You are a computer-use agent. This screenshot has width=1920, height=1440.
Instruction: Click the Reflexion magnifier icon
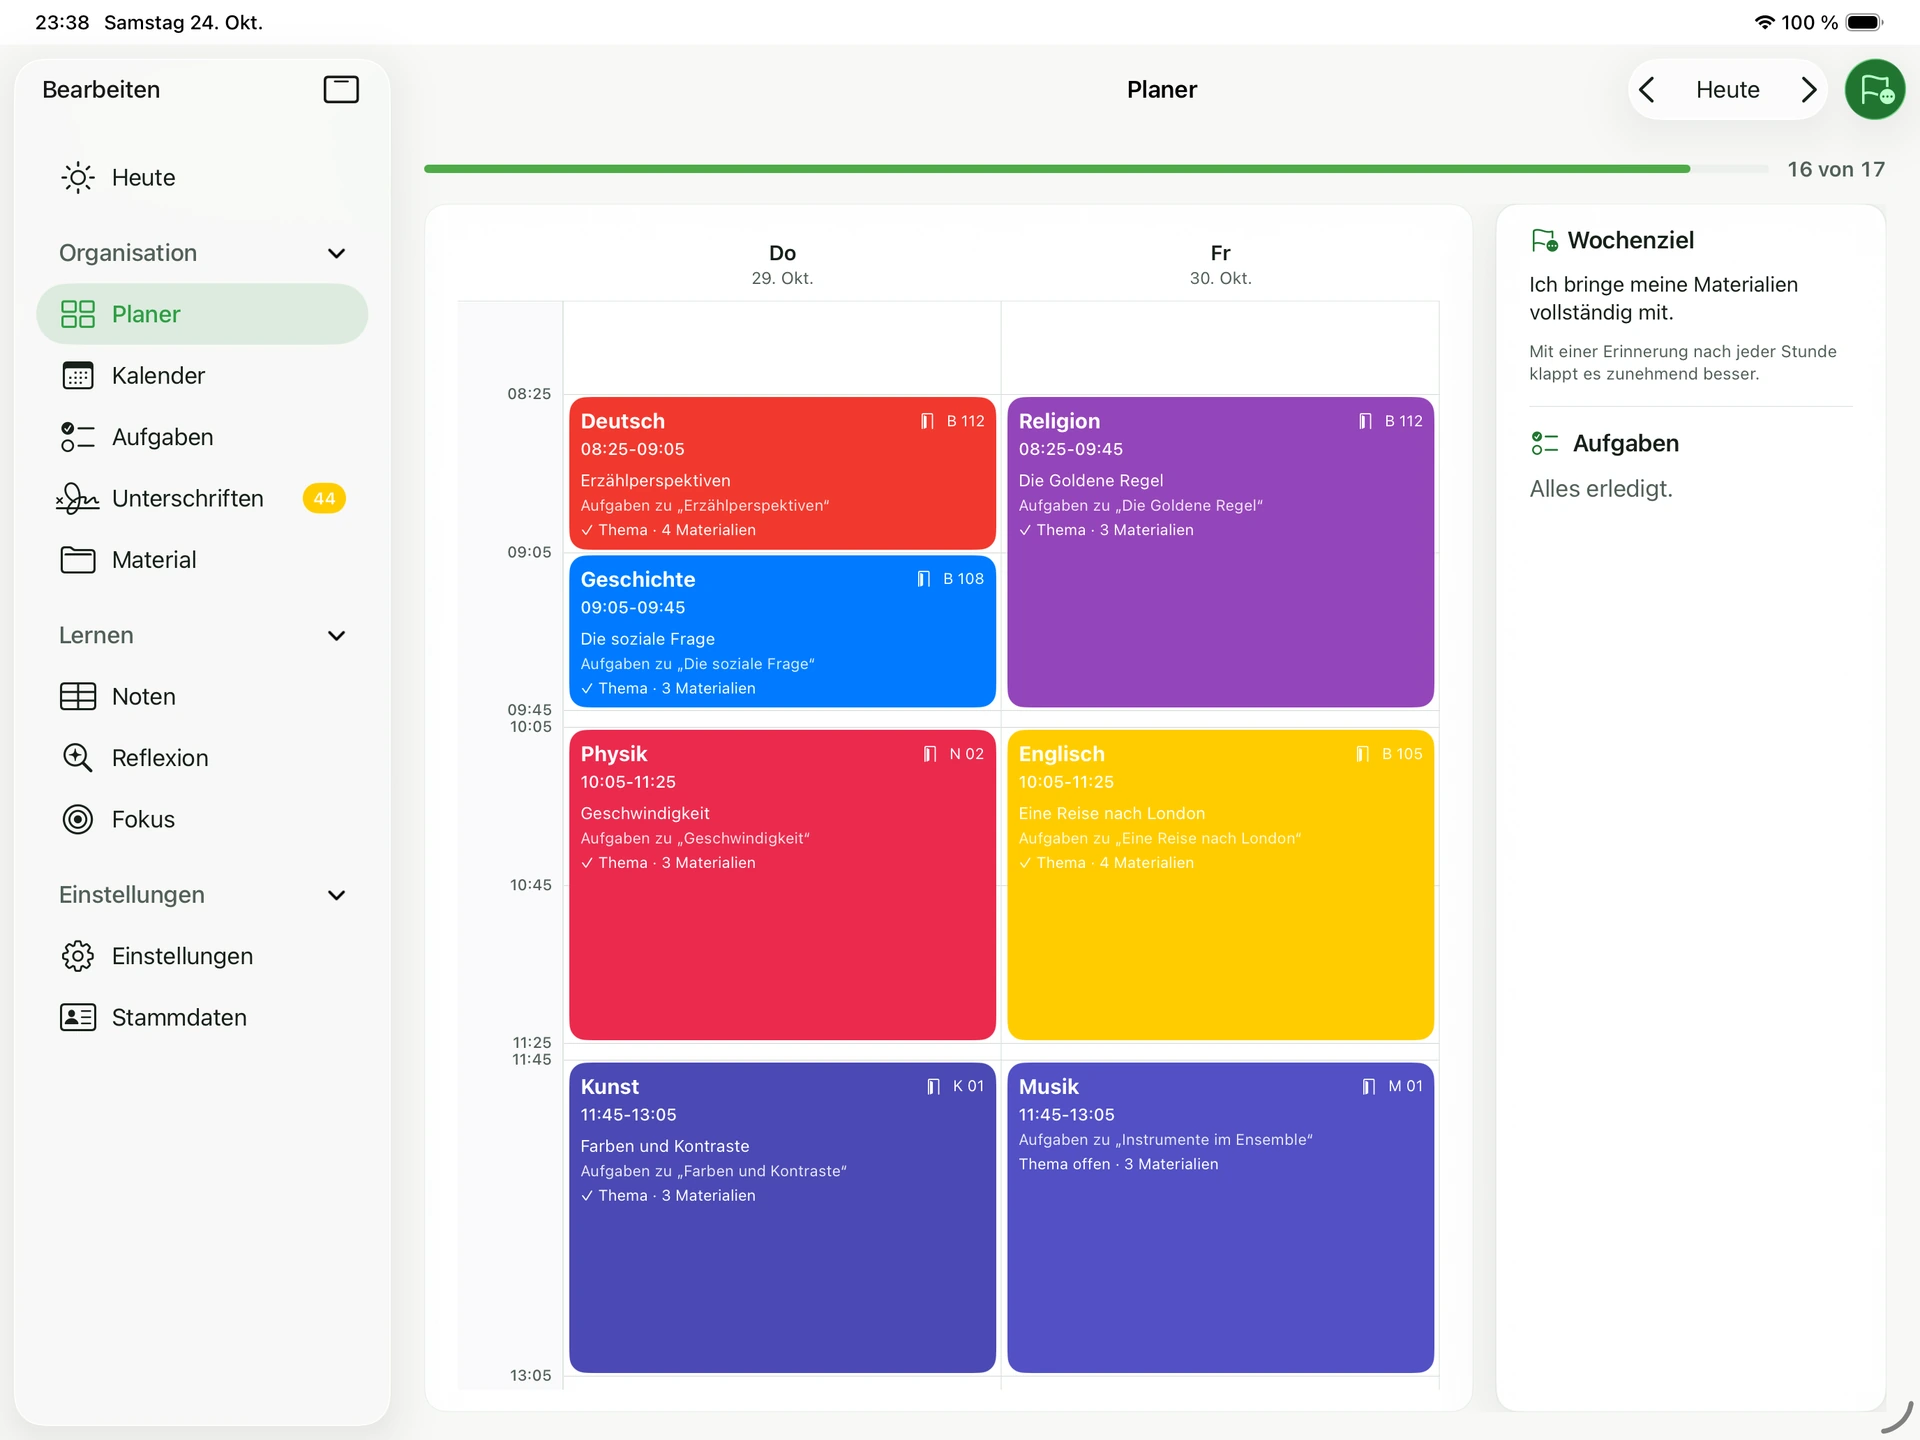tap(78, 758)
